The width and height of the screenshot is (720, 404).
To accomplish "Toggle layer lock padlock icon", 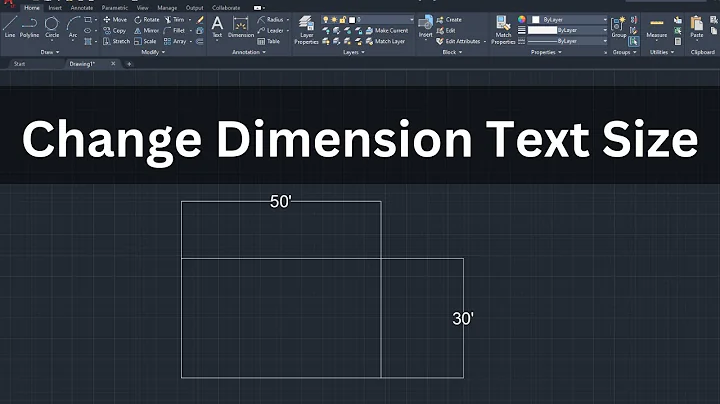I will point(343,20).
